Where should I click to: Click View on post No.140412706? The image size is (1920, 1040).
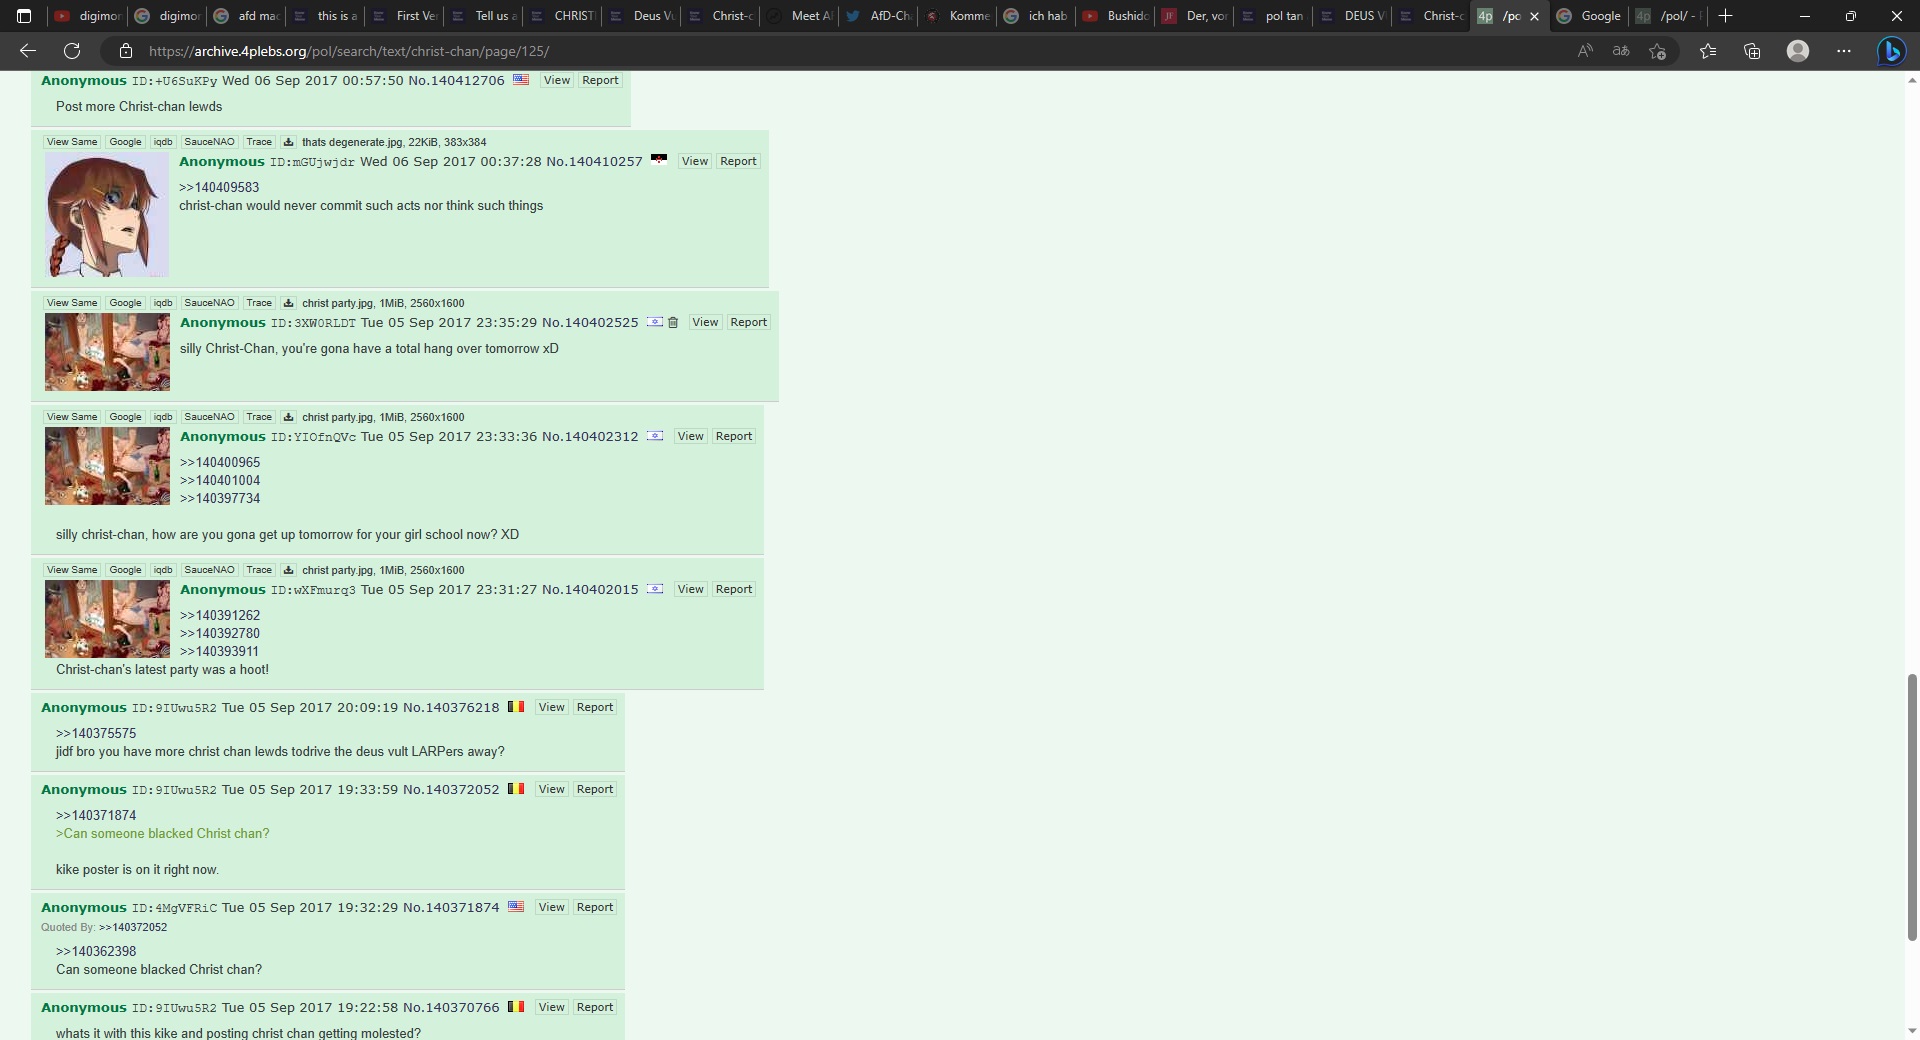[557, 80]
